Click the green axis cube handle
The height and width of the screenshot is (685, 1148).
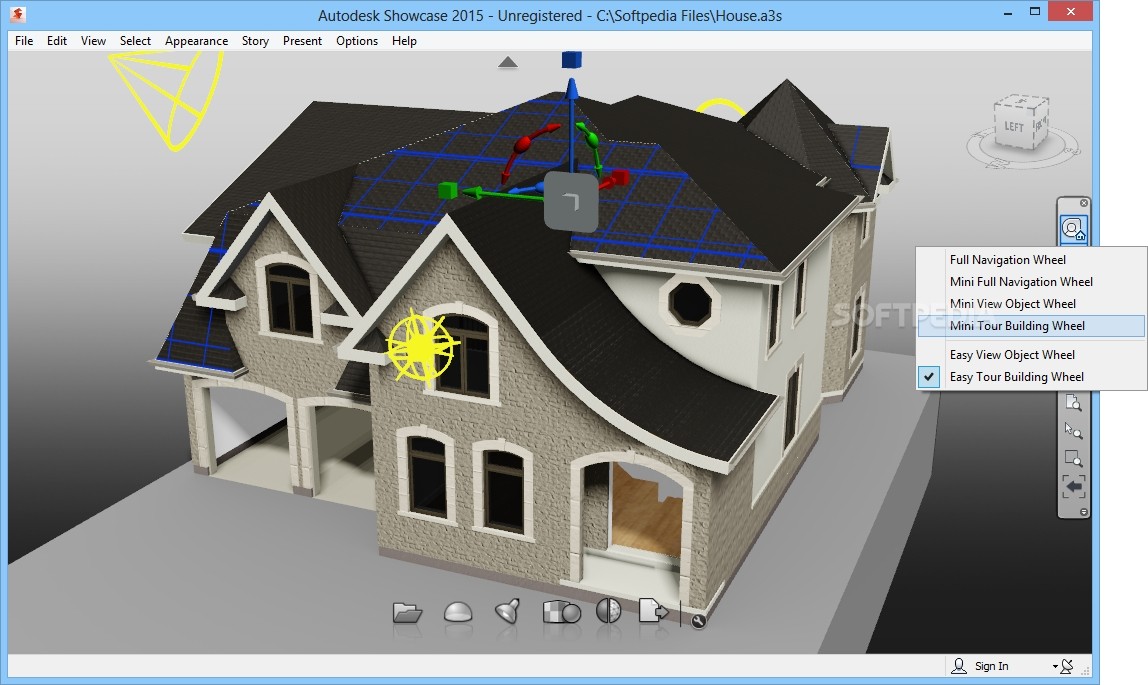(447, 191)
